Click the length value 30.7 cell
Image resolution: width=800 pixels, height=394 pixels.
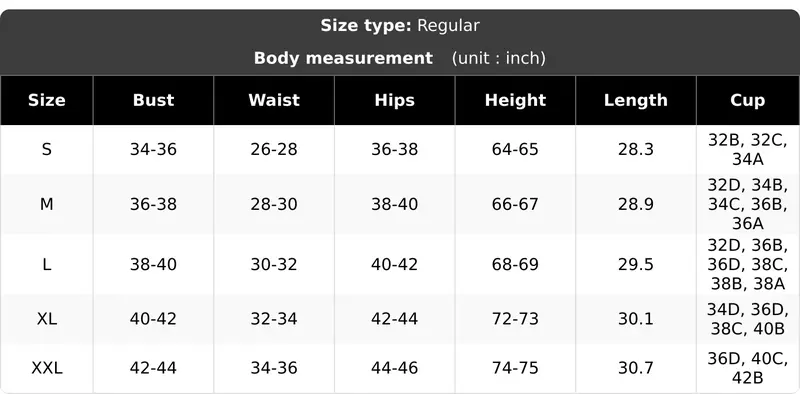point(636,368)
